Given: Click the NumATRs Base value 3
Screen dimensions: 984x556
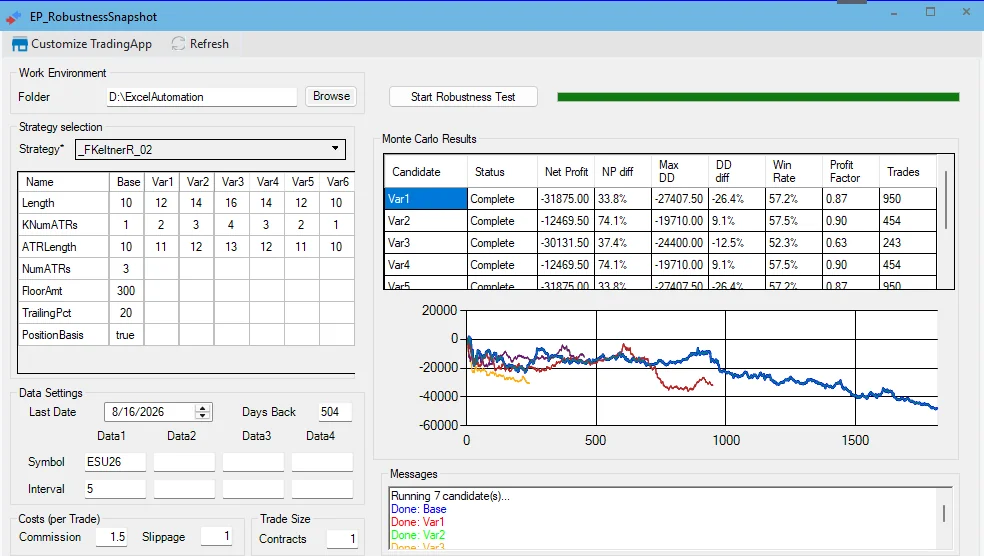Looking at the screenshot, I should point(126,269).
